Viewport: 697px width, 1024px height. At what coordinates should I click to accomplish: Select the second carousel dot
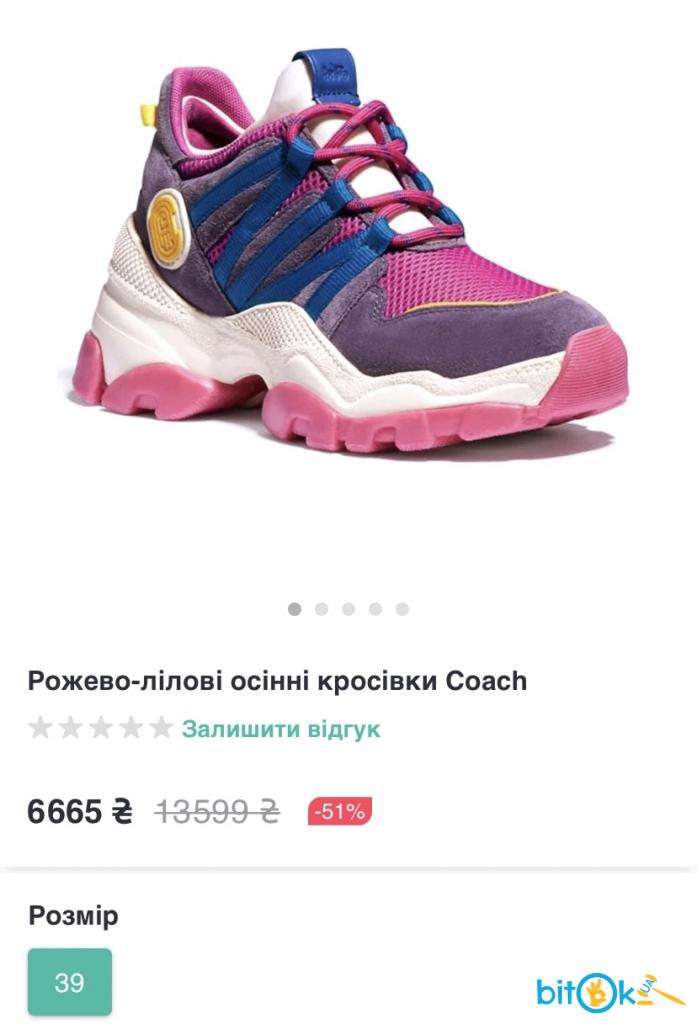tap(321, 609)
